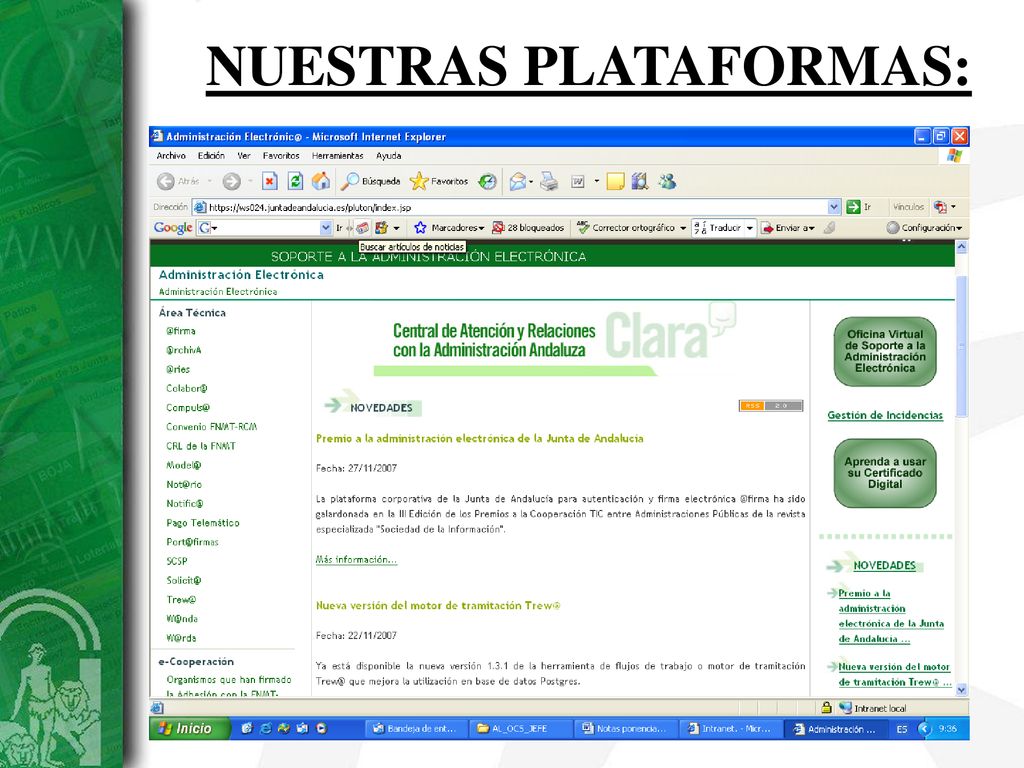The height and width of the screenshot is (768, 1024).
Task: Expand Corrector ortográfico dropdown arrow
Action: point(683,227)
